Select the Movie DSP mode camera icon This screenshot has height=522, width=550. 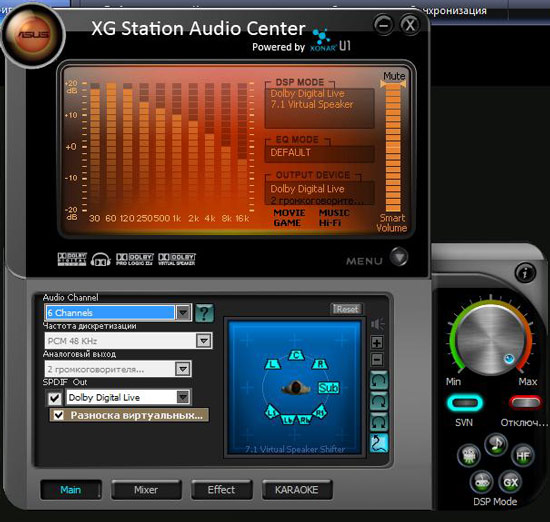[x=469, y=455]
